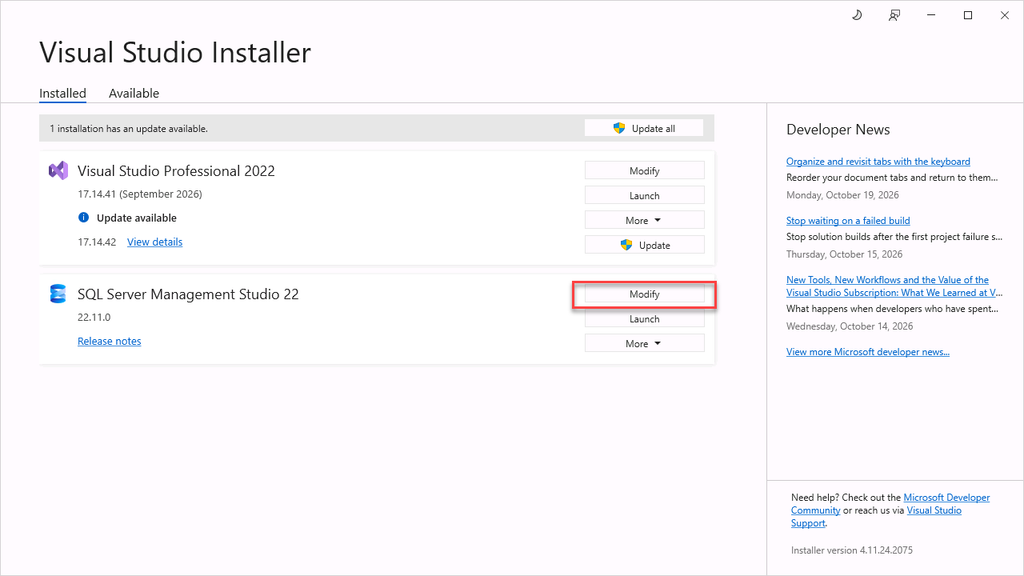1024x576 pixels.
Task: Click the 'Developer News' heading
Action: point(838,129)
